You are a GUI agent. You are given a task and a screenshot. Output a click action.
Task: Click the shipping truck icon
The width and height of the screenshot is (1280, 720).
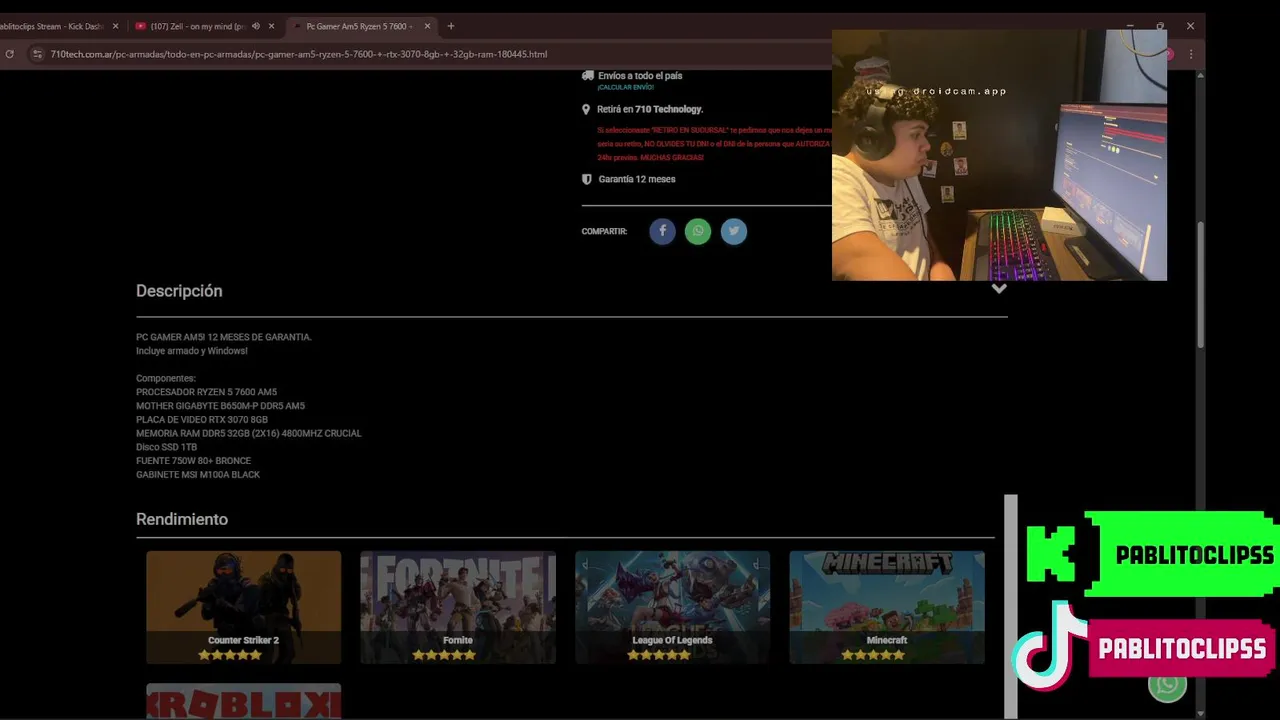[587, 75]
